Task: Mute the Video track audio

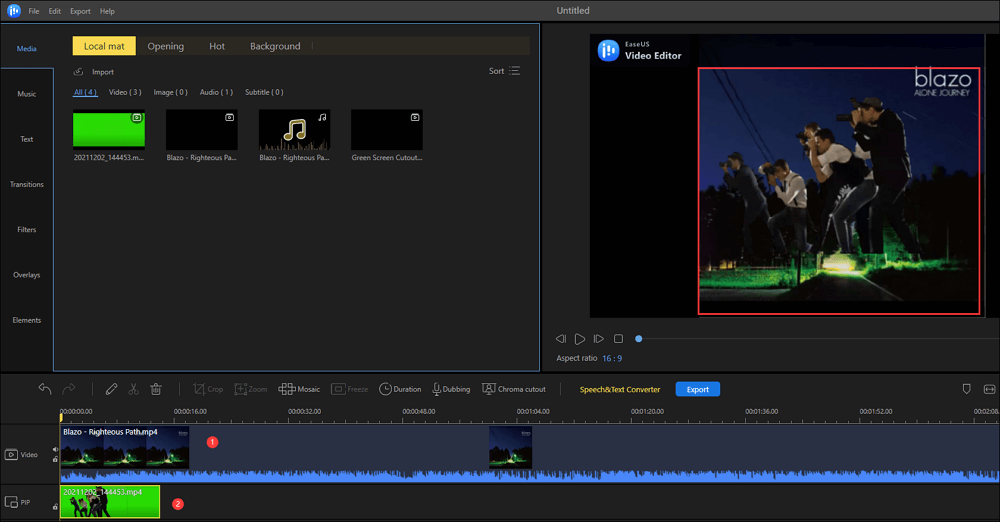Action: pyautogui.click(x=54, y=450)
